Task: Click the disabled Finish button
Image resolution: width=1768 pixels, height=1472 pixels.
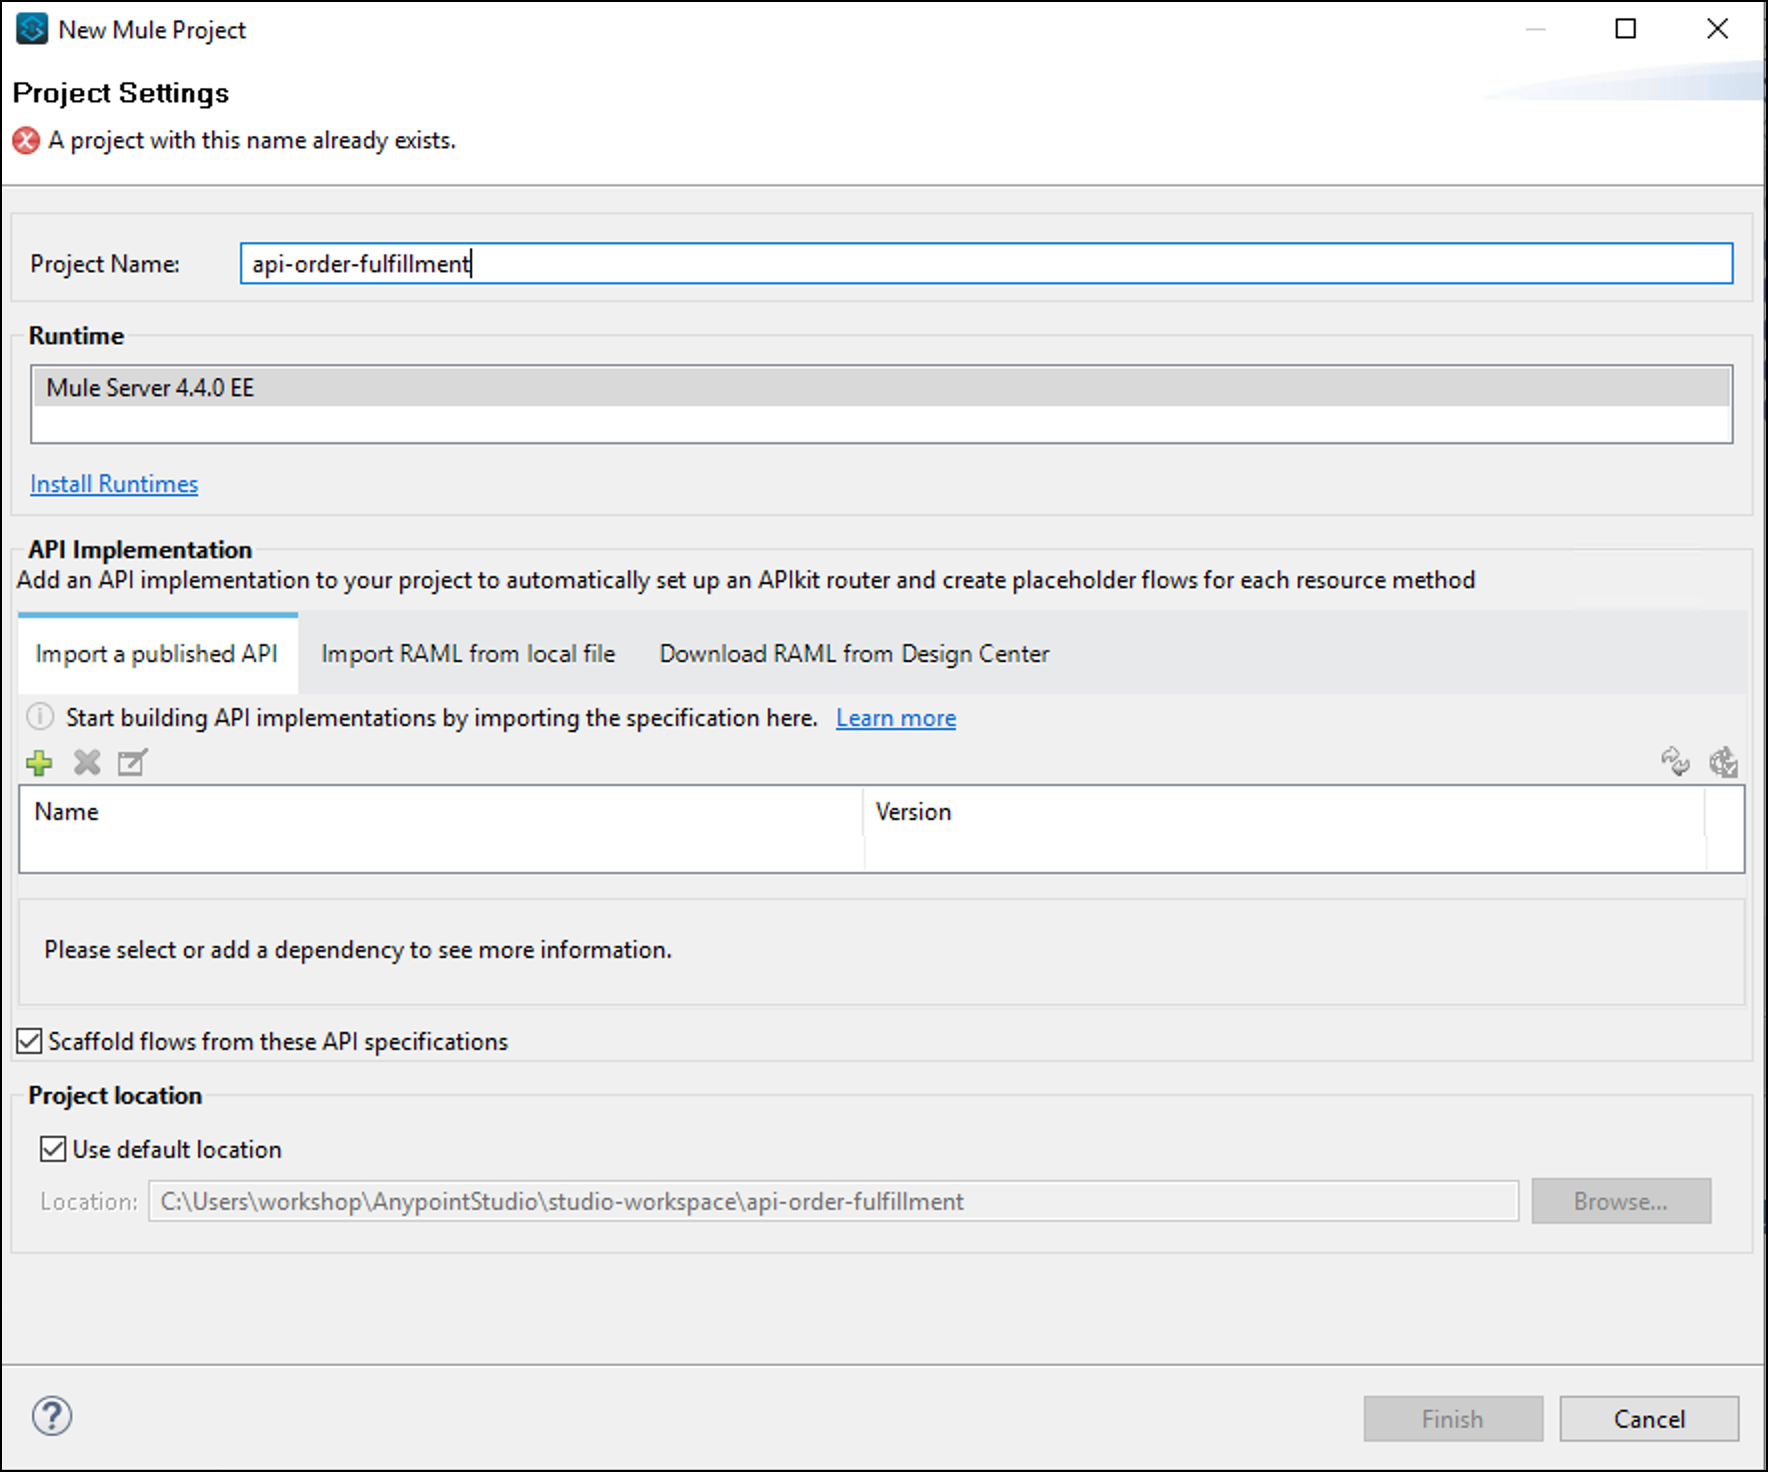Action: point(1453,1419)
